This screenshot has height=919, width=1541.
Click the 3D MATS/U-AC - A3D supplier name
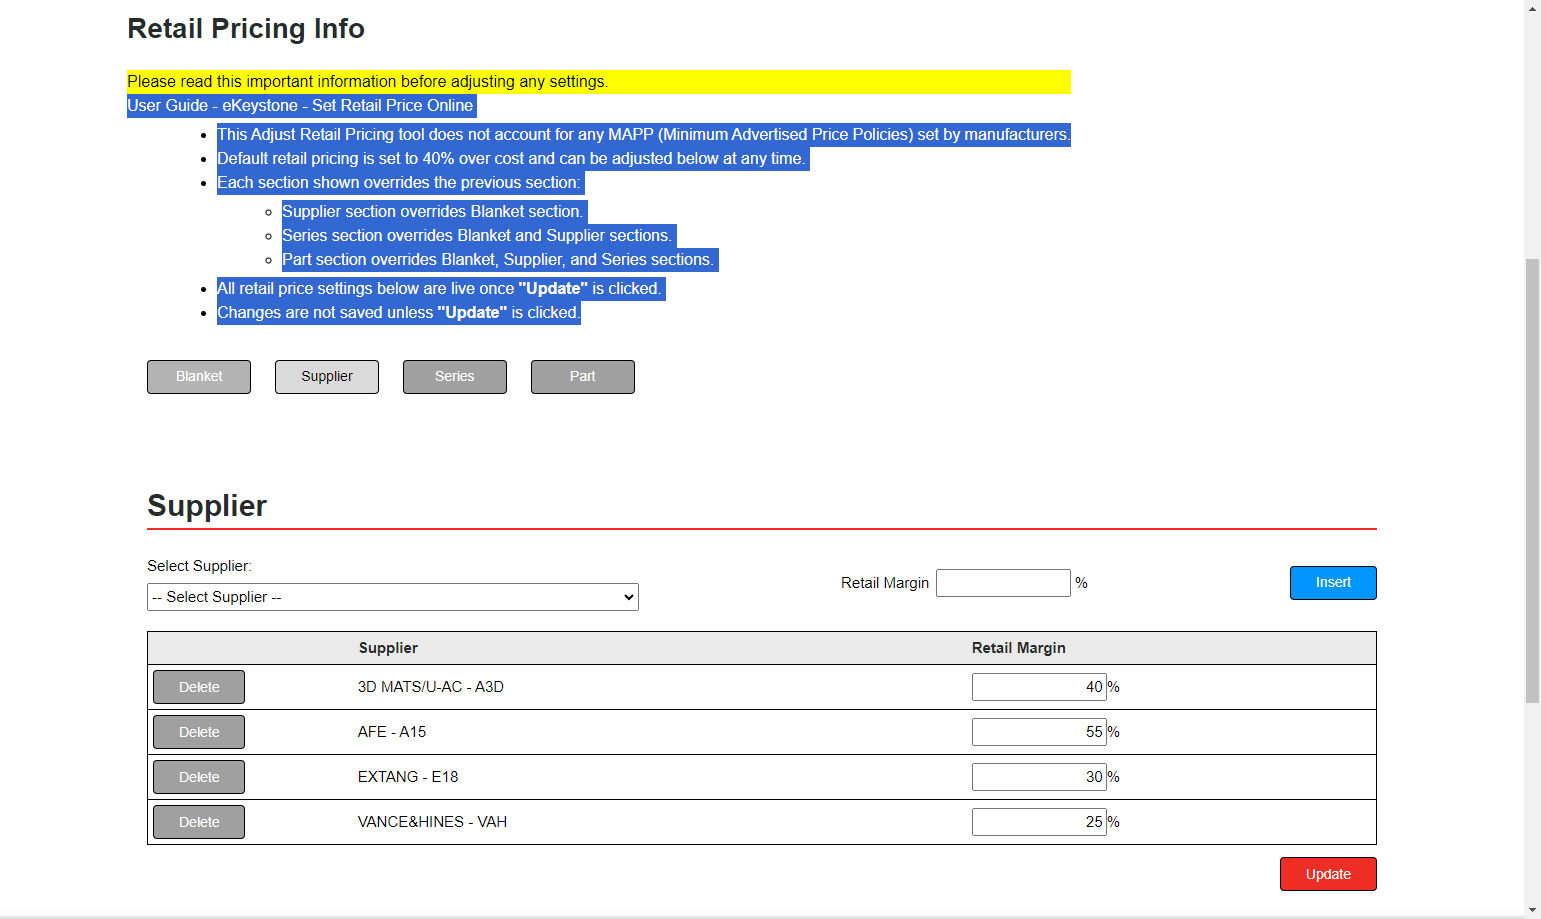click(431, 687)
